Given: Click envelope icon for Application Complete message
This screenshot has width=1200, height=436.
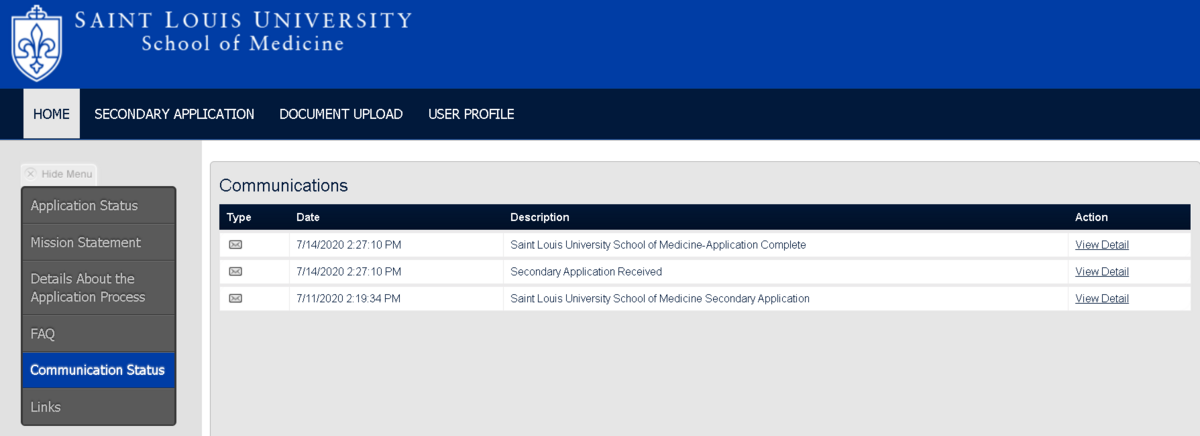Looking at the screenshot, I should [x=235, y=244].
